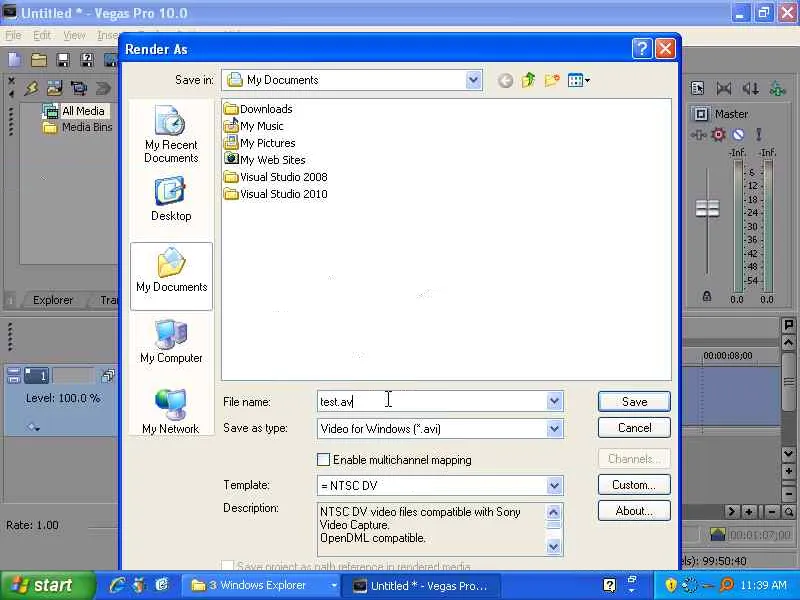Click Internet Explorer quick launch icon
The height and width of the screenshot is (600, 800).
coord(117,585)
